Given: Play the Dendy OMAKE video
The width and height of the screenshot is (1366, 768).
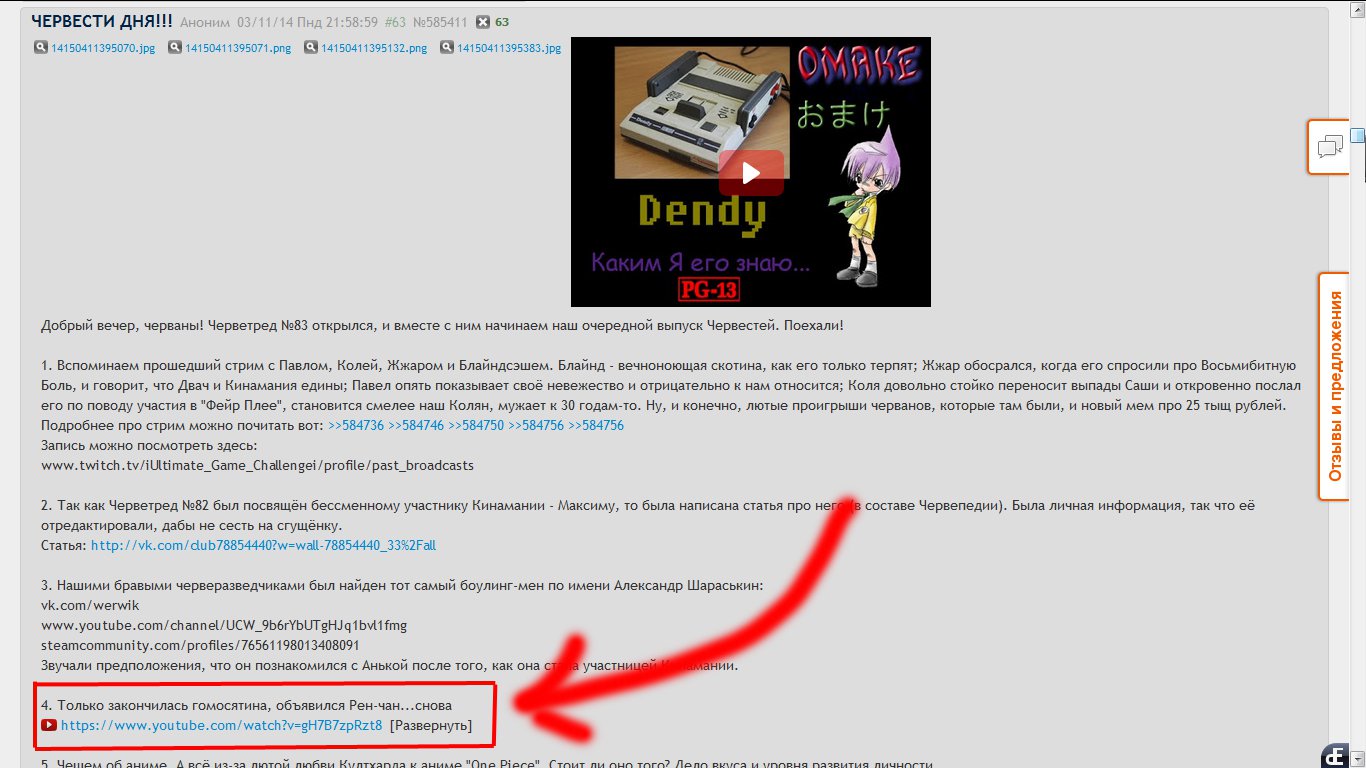Looking at the screenshot, I should click(751, 172).
